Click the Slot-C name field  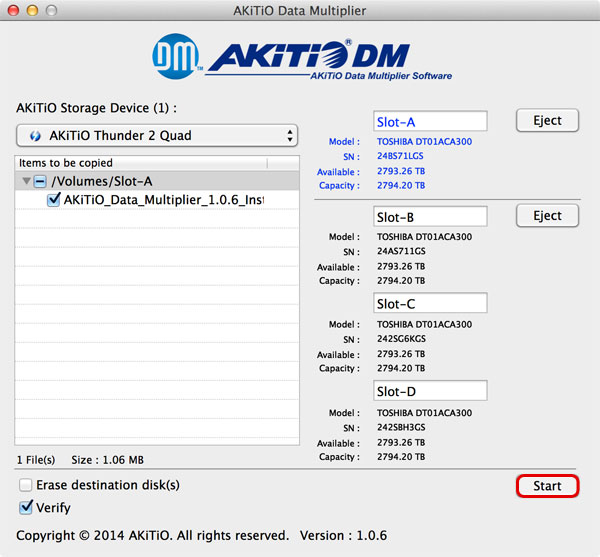[430, 303]
